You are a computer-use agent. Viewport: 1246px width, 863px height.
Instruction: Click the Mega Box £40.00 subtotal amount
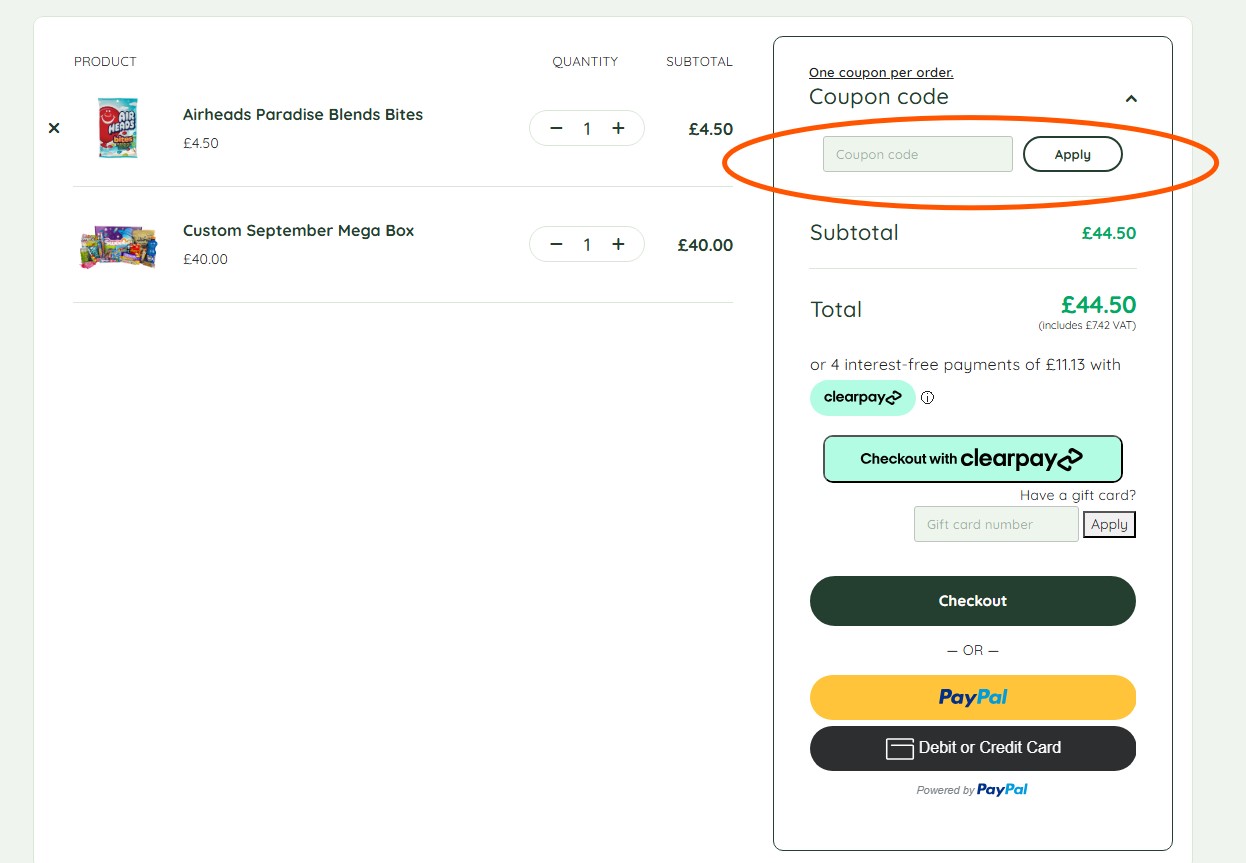coord(705,245)
